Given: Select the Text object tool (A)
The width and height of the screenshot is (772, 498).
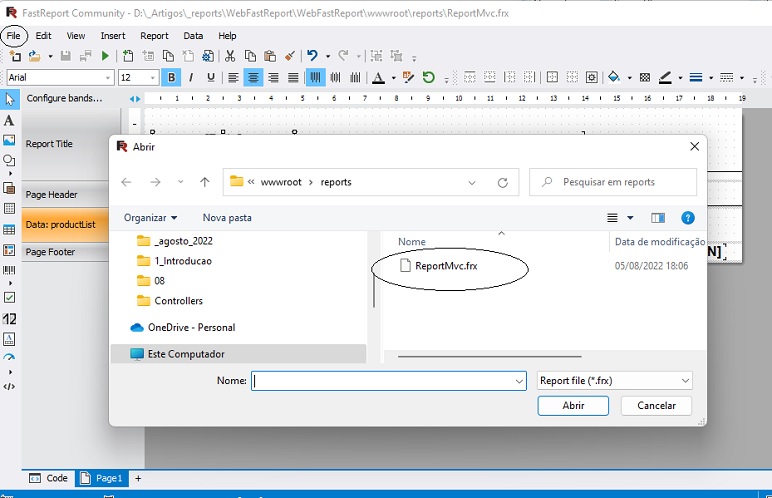Looking at the screenshot, I should [x=9, y=120].
